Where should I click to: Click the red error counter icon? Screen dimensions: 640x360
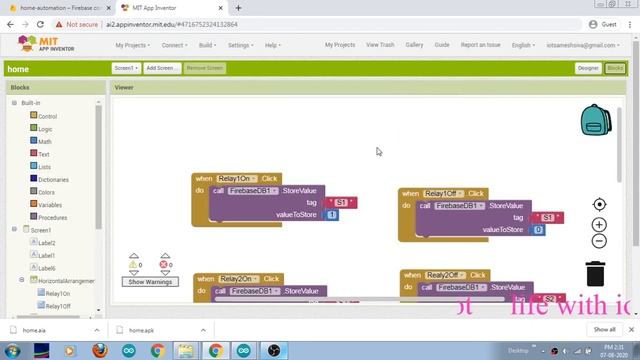tap(164, 264)
